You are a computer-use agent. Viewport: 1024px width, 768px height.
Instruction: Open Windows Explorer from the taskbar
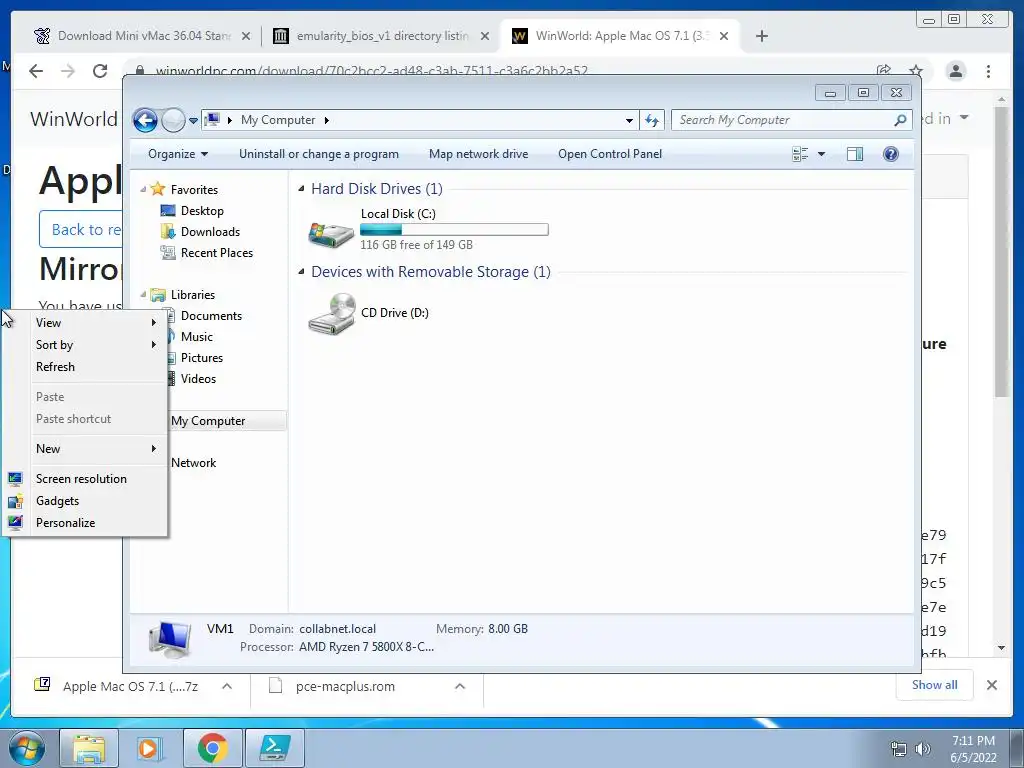pyautogui.click(x=89, y=748)
